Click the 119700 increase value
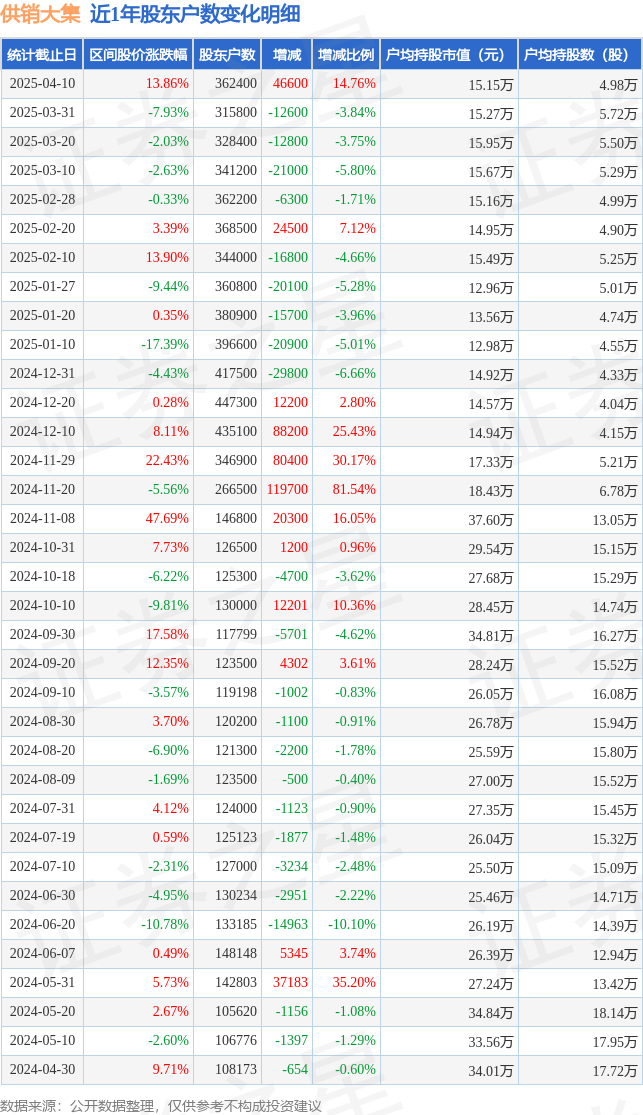 (289, 489)
